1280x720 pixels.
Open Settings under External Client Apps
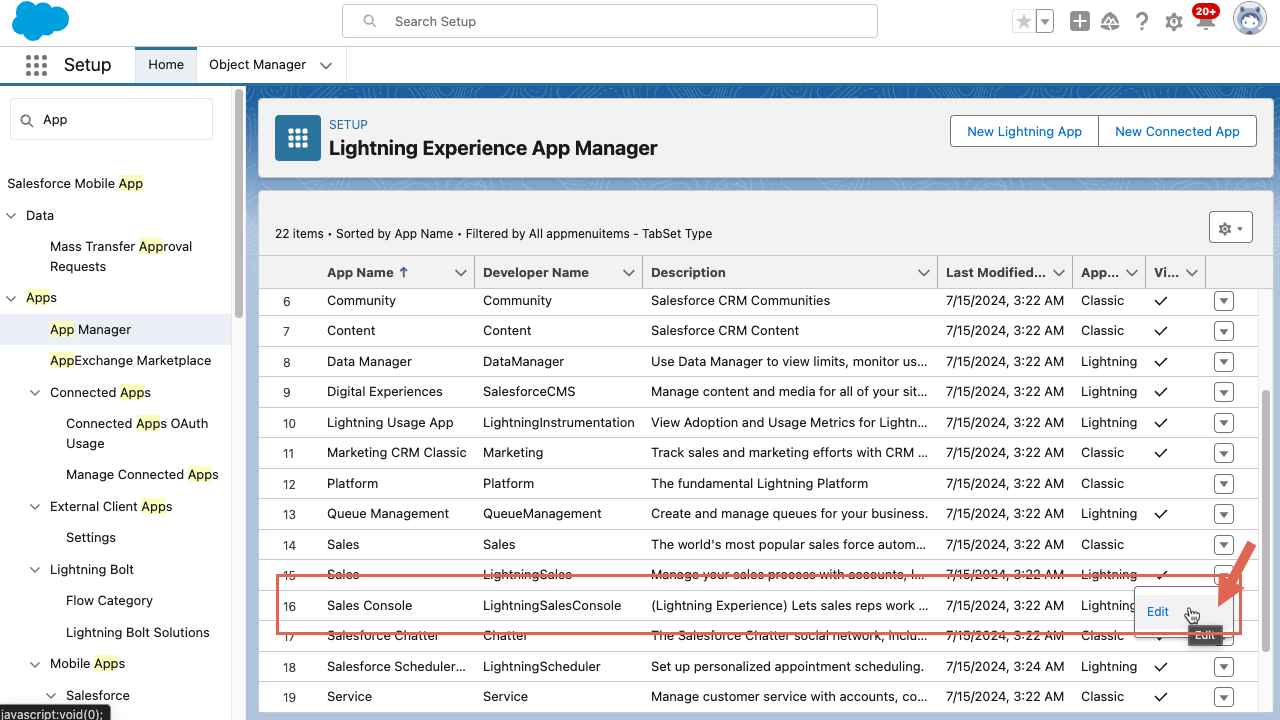[91, 538]
